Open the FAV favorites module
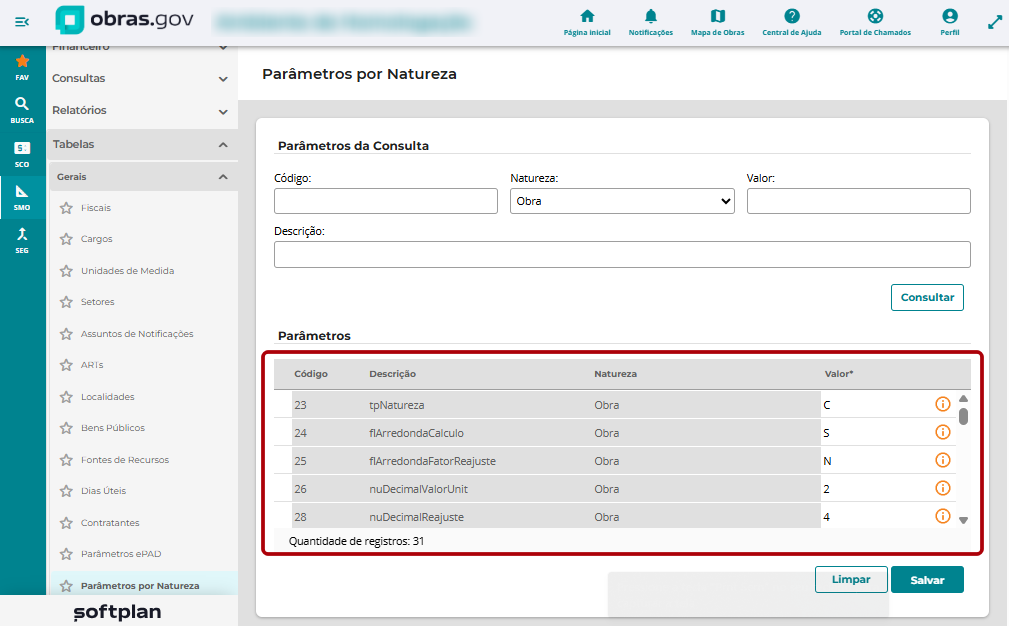The height and width of the screenshot is (626, 1009). click(23, 68)
